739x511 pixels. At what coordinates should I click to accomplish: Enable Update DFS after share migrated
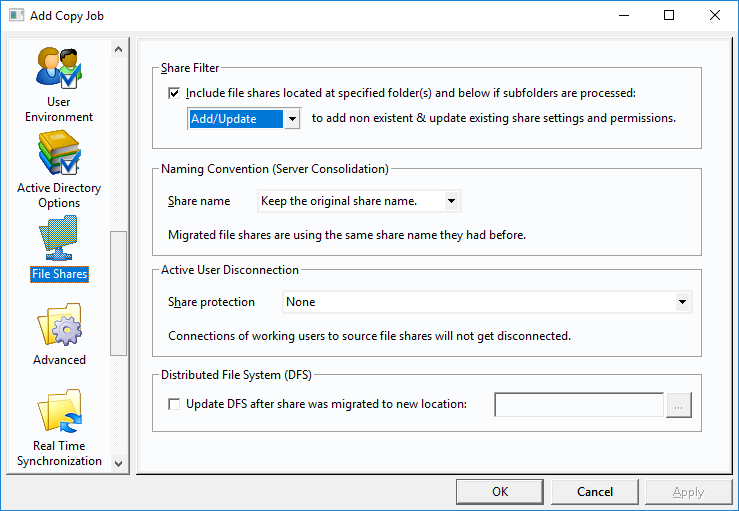[x=174, y=404]
